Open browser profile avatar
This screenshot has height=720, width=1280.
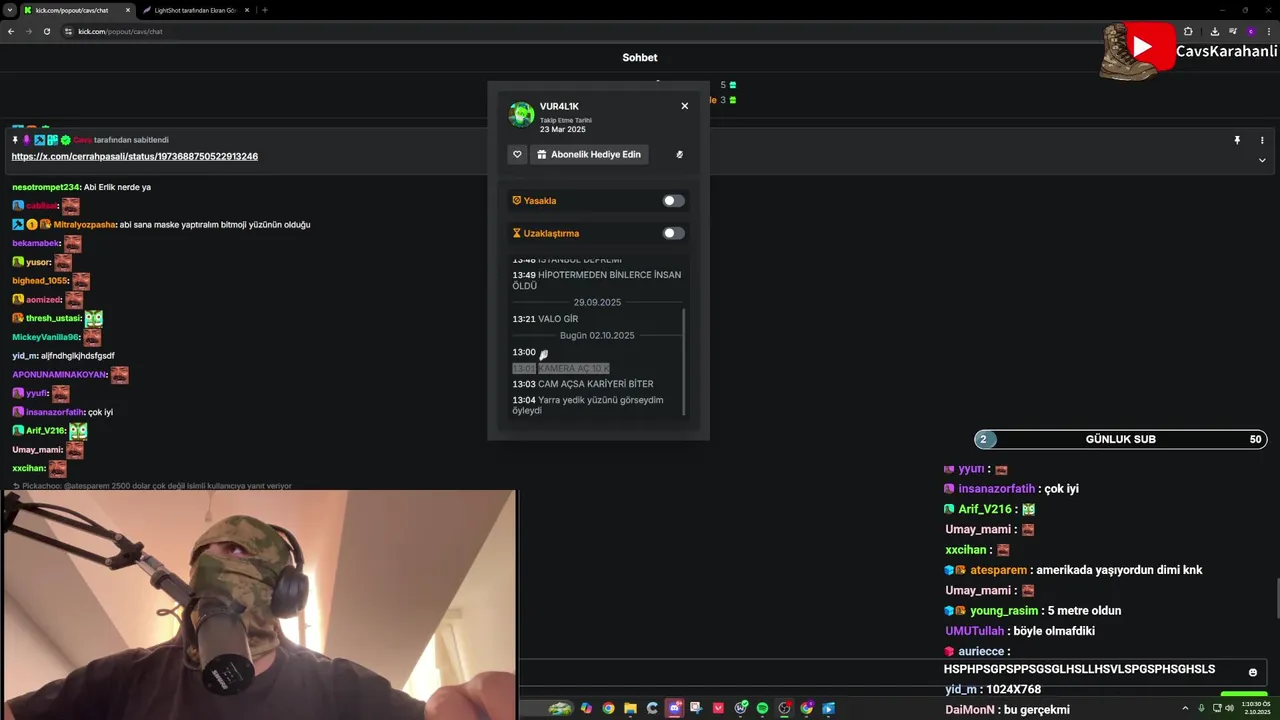point(1250,31)
